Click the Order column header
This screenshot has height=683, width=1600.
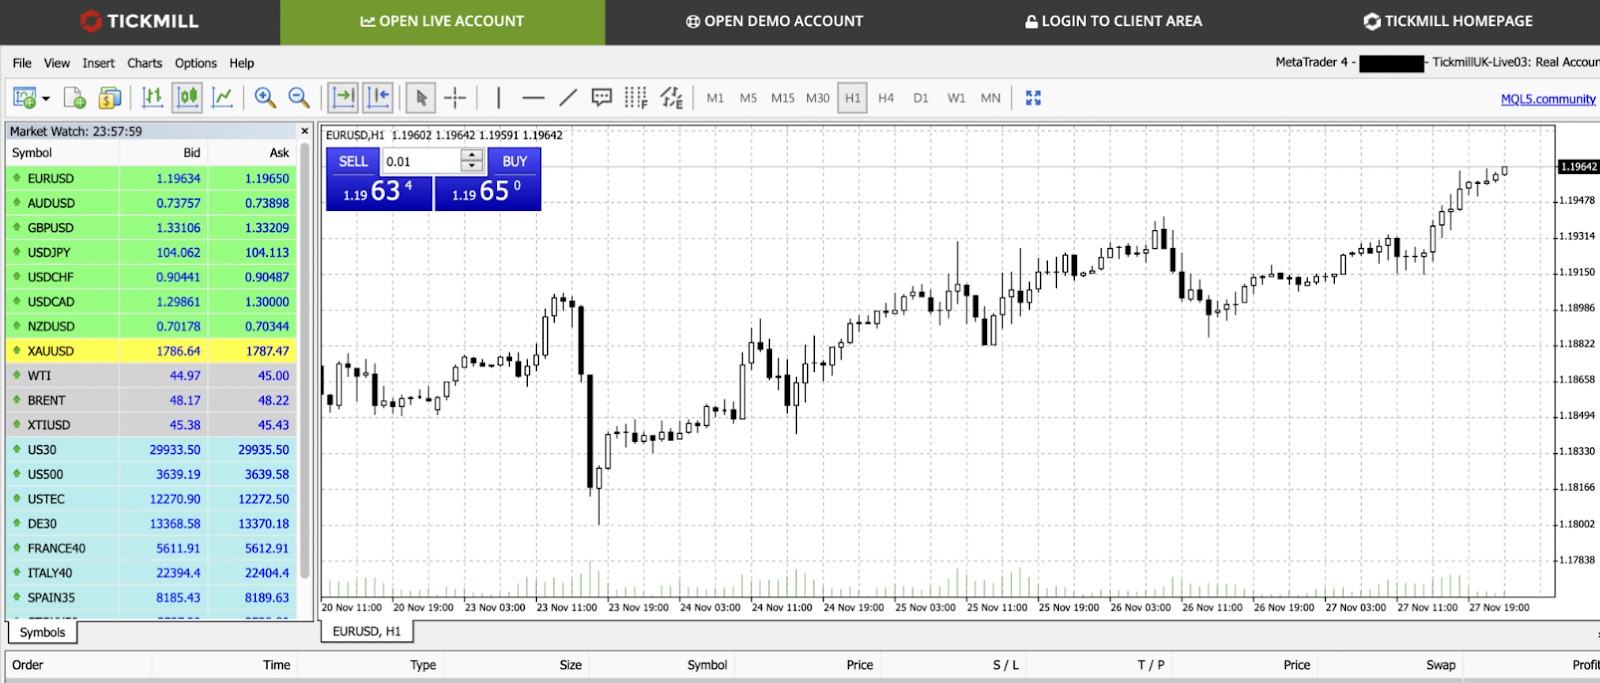(x=28, y=665)
